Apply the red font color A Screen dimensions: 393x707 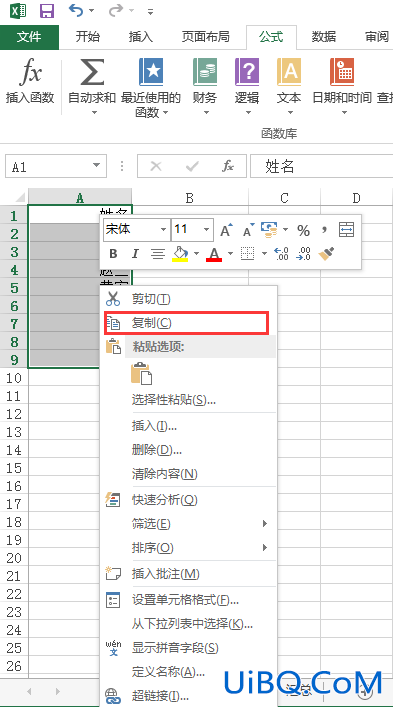214,254
